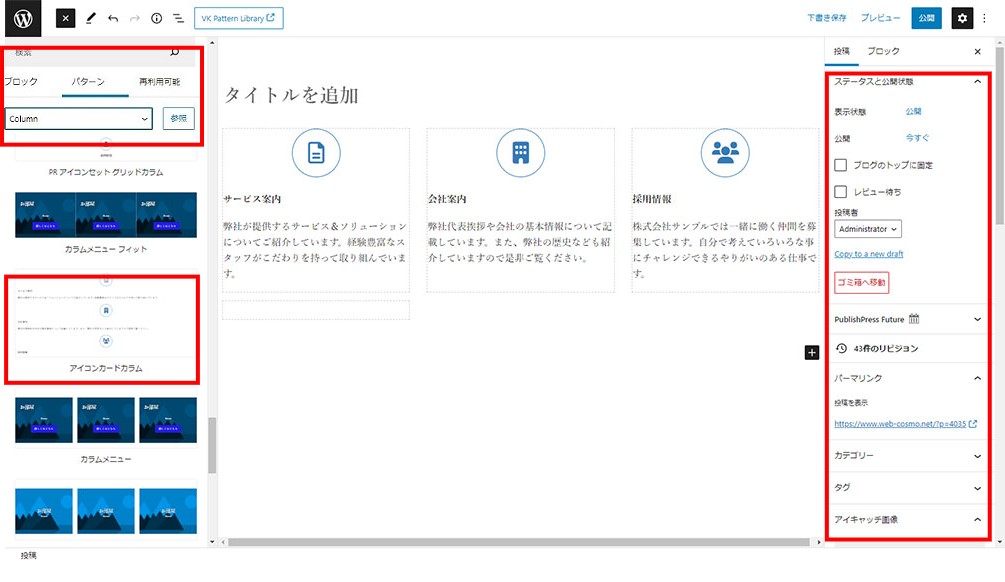Click the blue 公開 publish button
Image resolution: width=1005 pixels, height=582 pixels.
coord(926,18)
